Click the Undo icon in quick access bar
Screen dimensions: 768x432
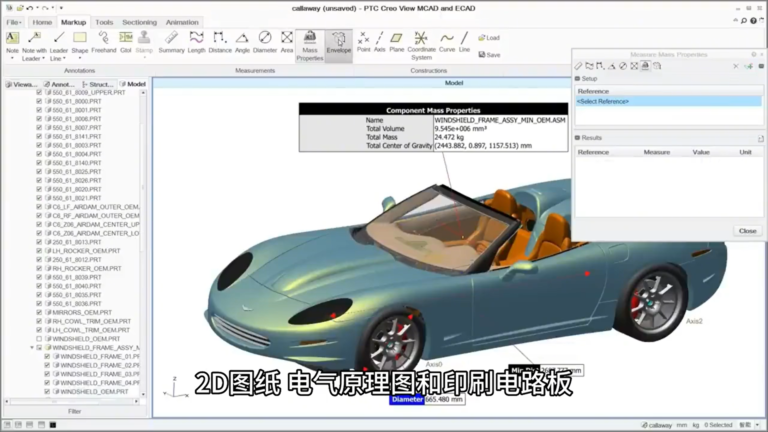coord(30,8)
